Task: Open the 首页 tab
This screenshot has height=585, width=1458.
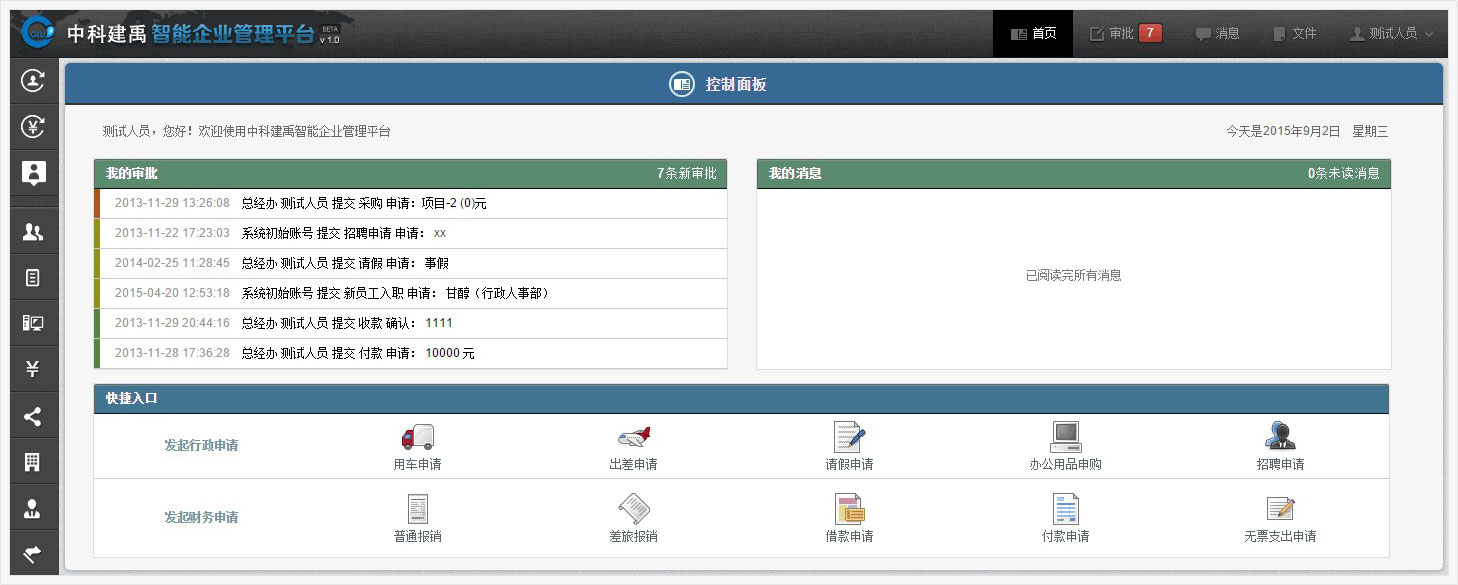Action: 1033,33
